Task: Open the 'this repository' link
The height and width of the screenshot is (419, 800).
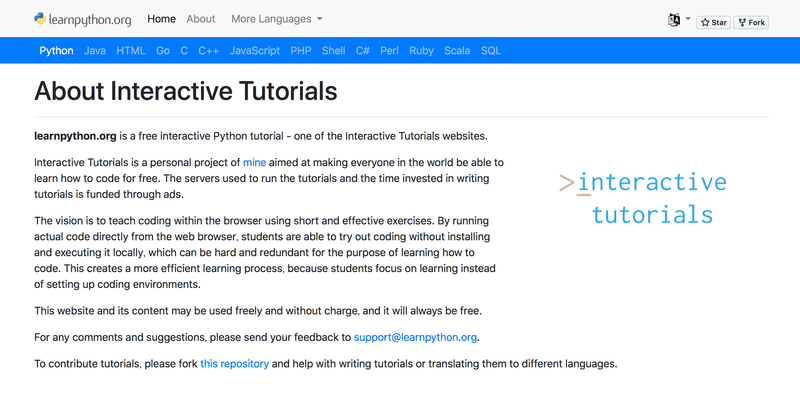Action: [x=234, y=364]
